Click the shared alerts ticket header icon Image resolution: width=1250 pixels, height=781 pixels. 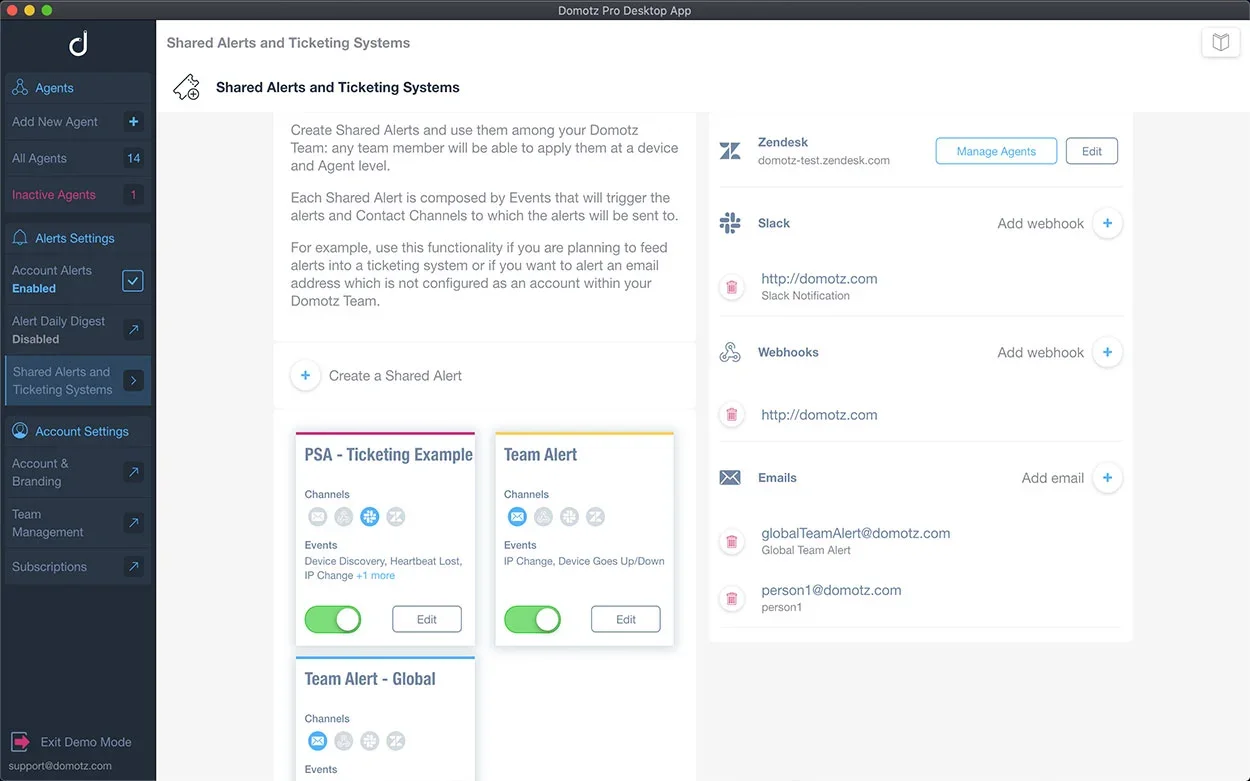(186, 87)
